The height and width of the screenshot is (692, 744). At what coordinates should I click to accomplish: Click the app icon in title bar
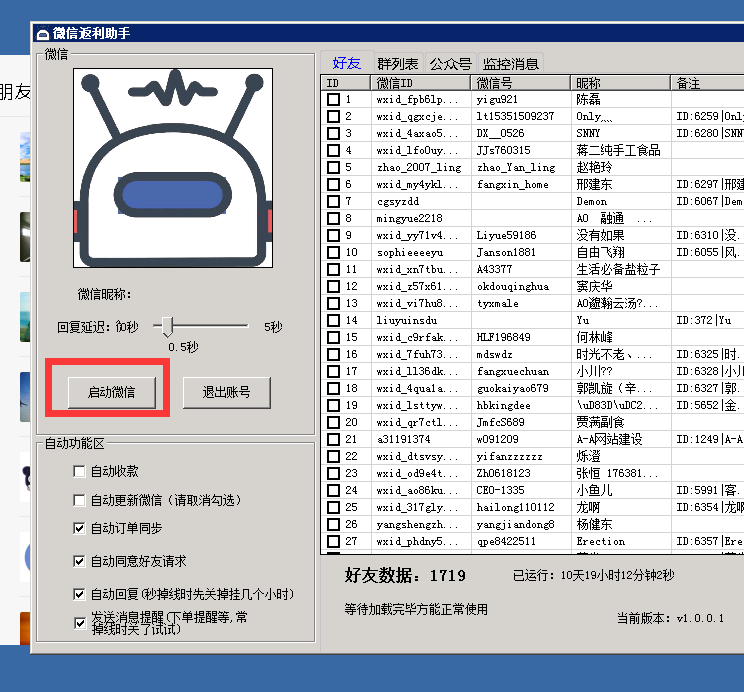click(43, 34)
